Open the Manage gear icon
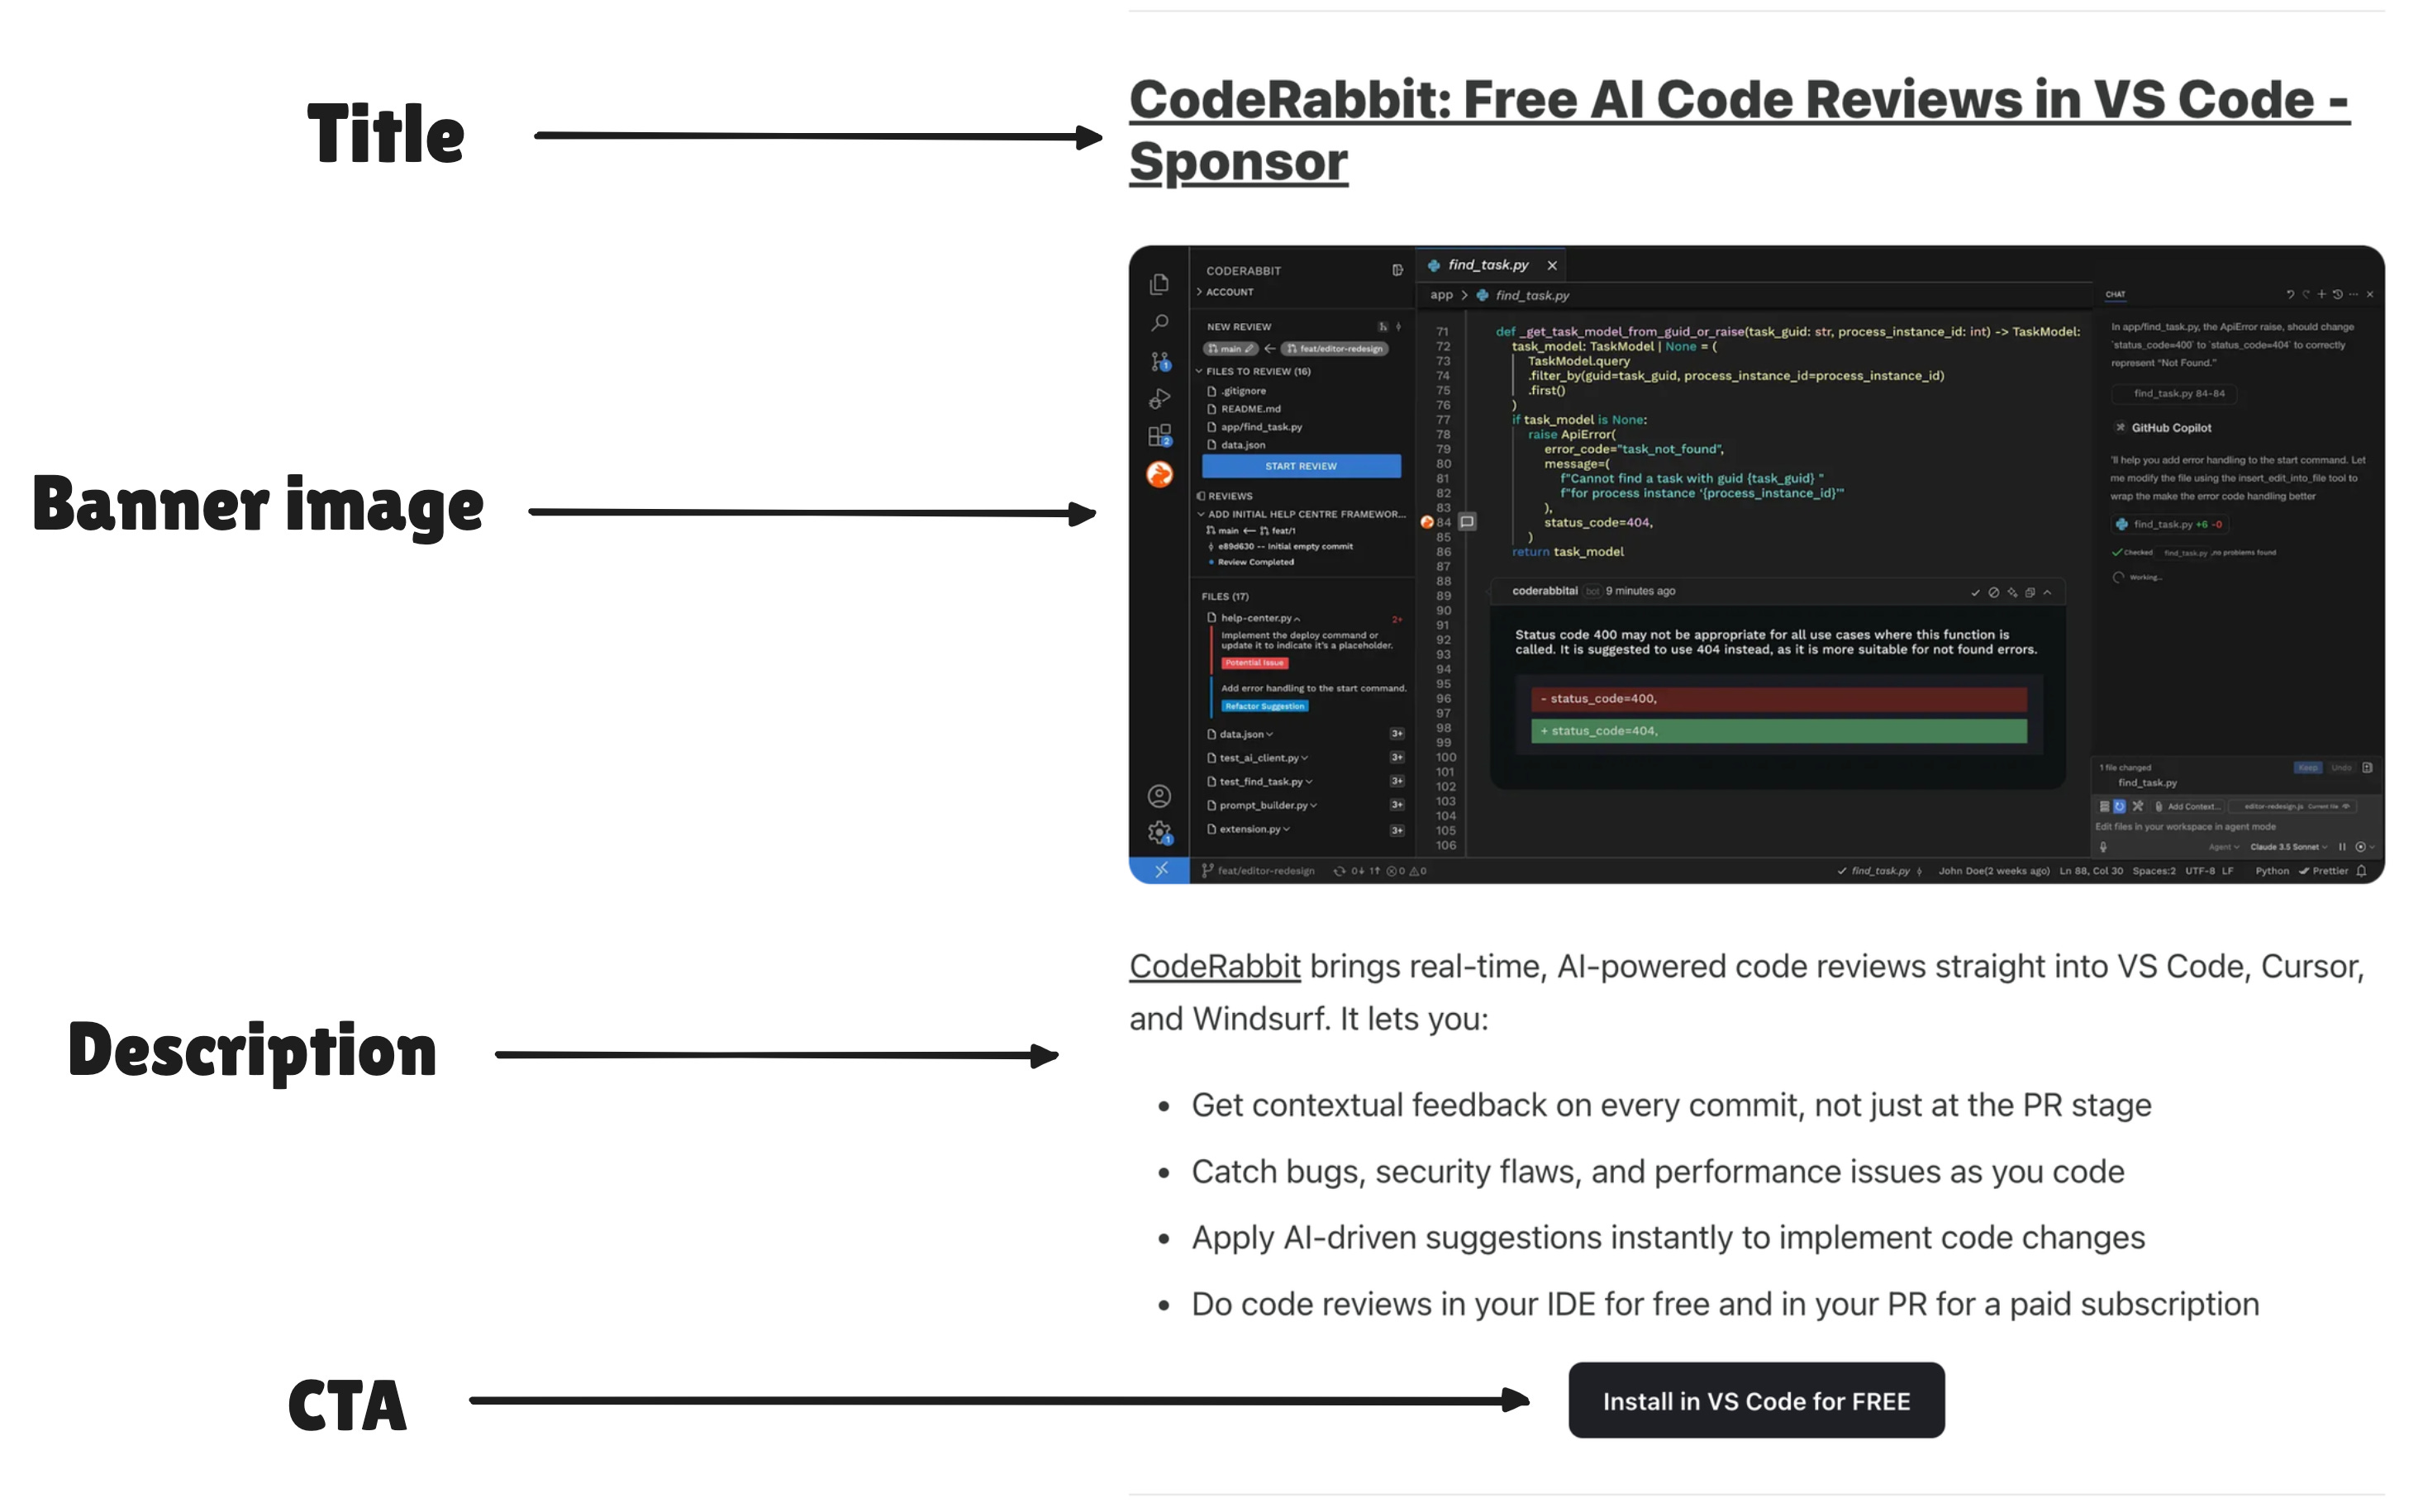 1159,832
